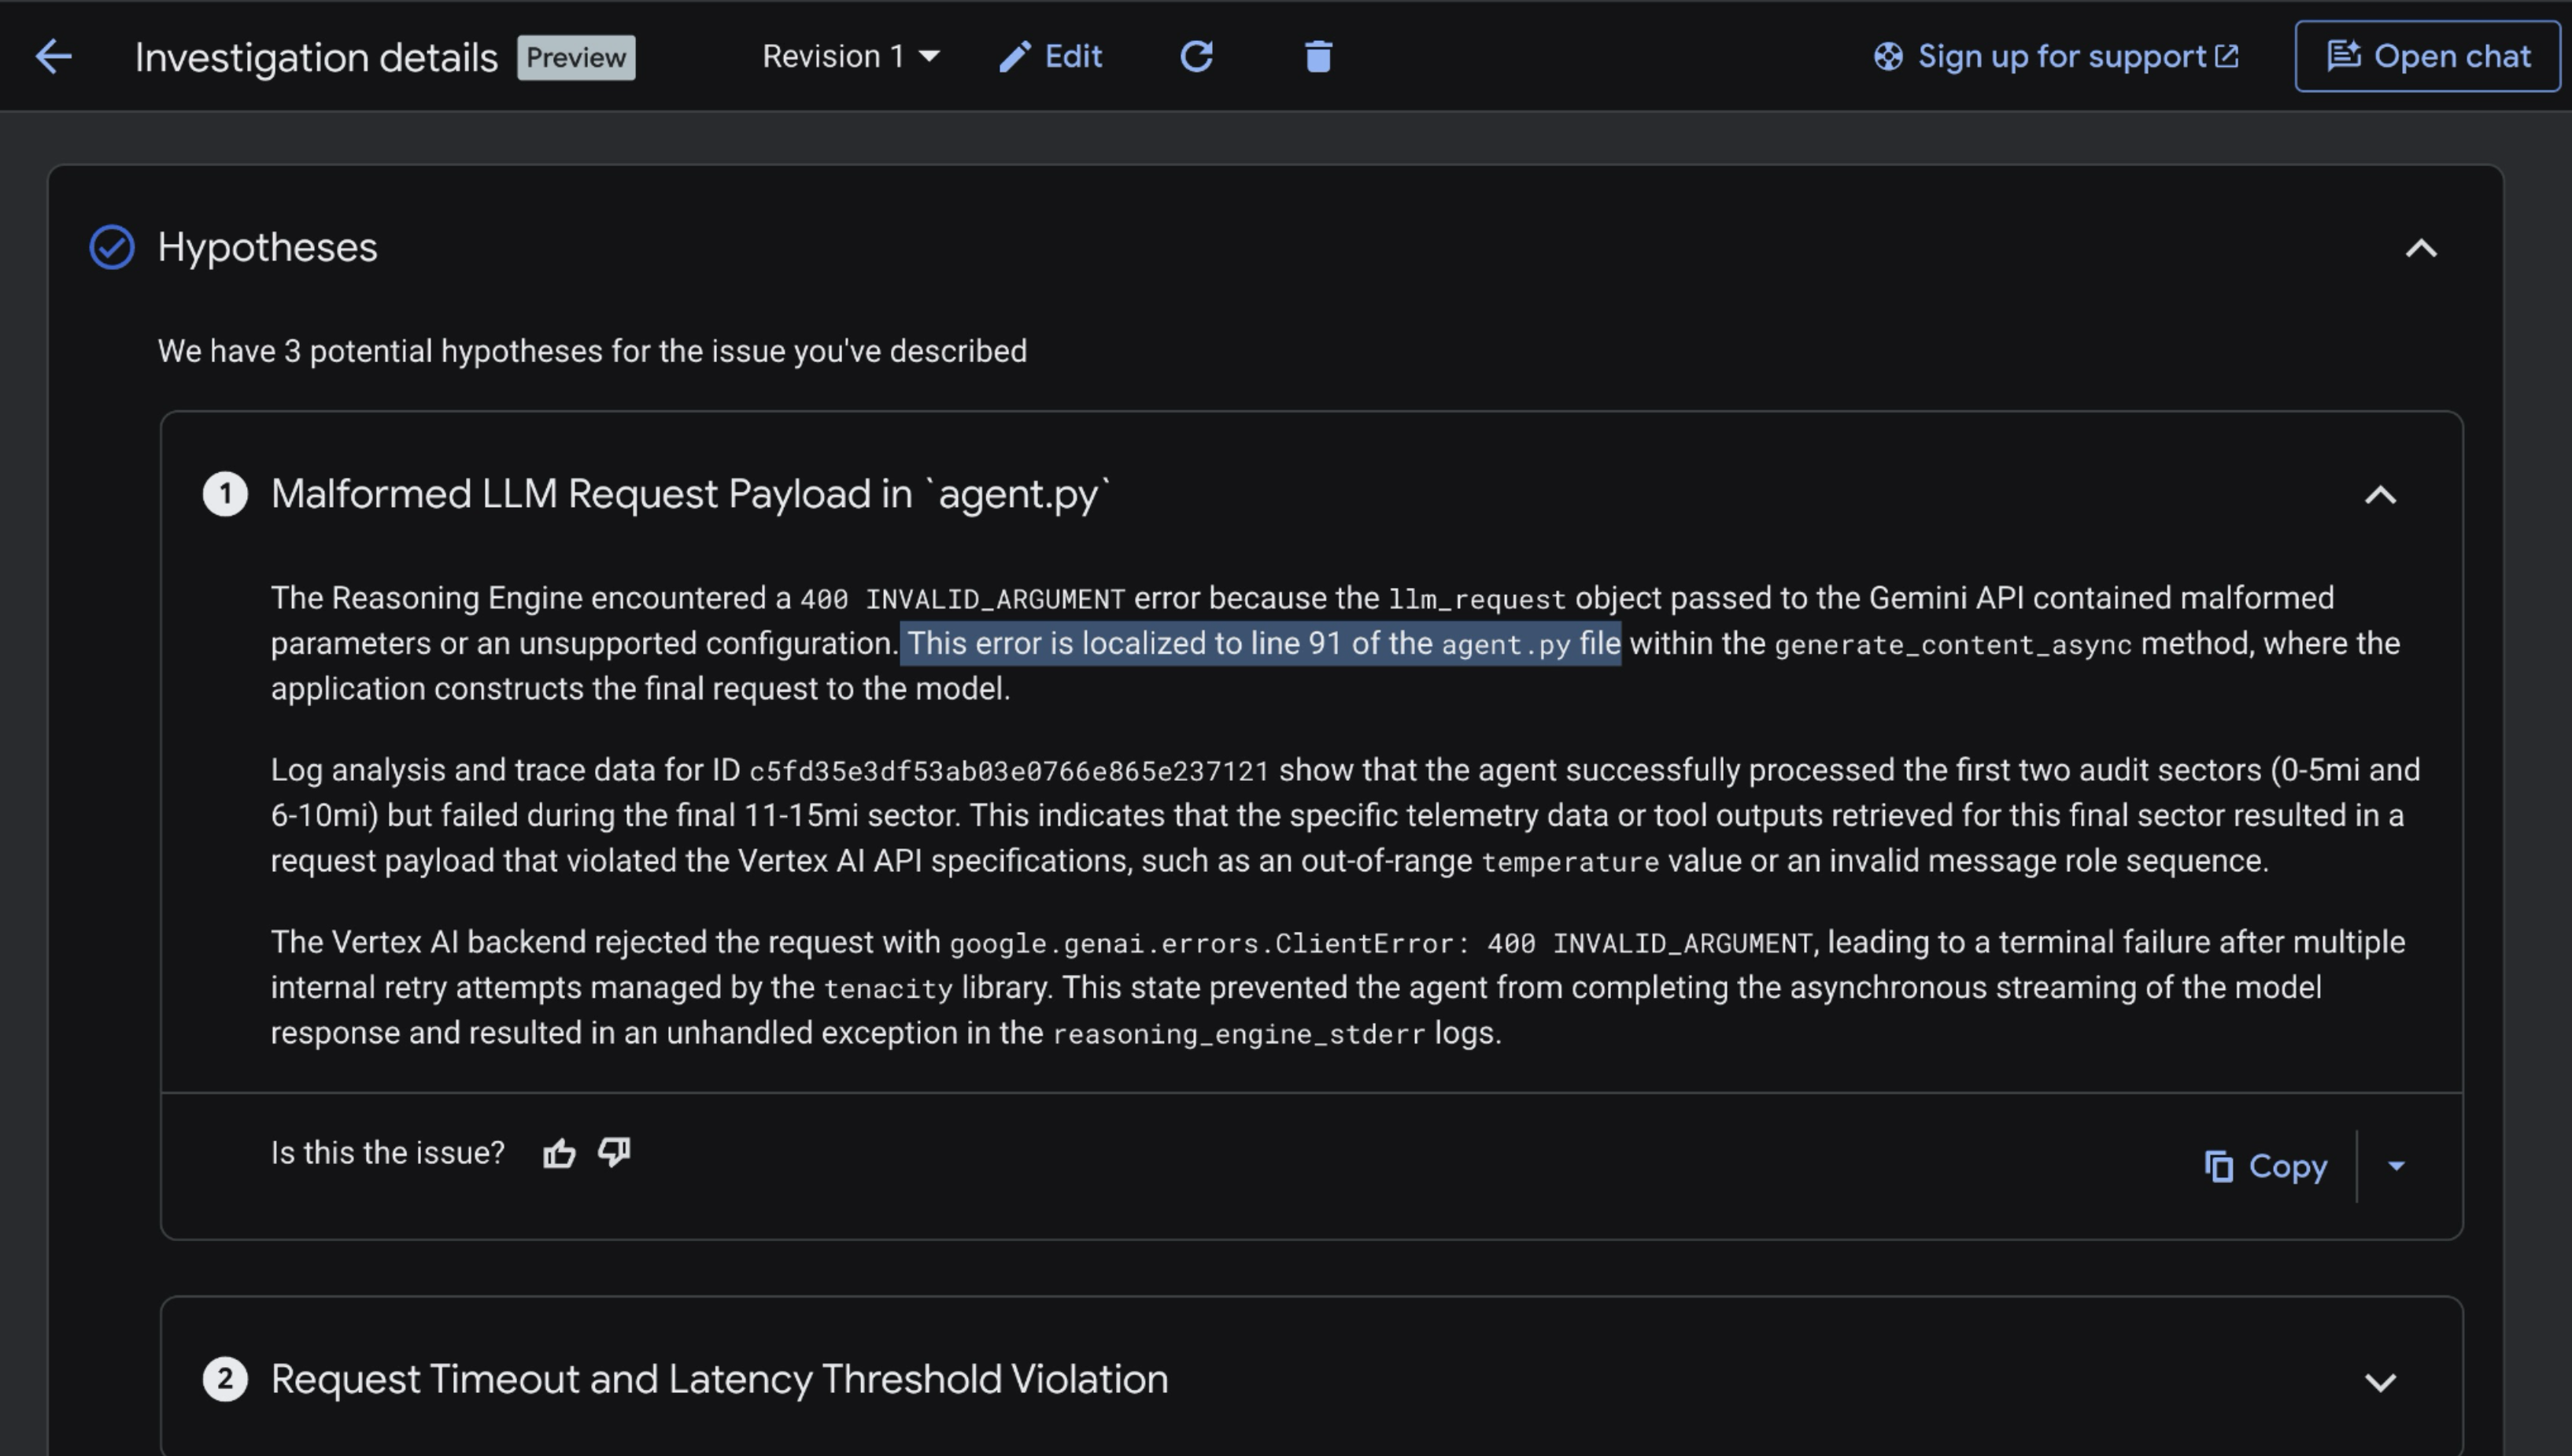Image resolution: width=2572 pixels, height=1456 pixels.
Task: Open the Copy options dropdown arrow
Action: (x=2396, y=1166)
